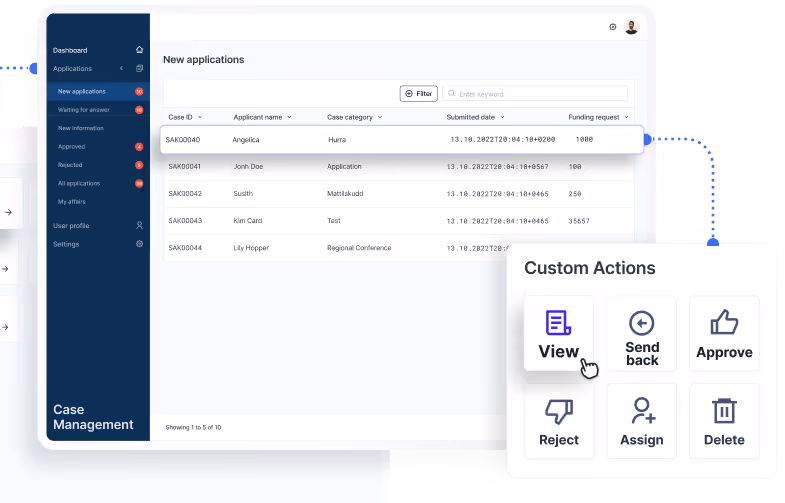Select case SAK00043 cell
The width and height of the screenshot is (785, 503).
point(185,221)
